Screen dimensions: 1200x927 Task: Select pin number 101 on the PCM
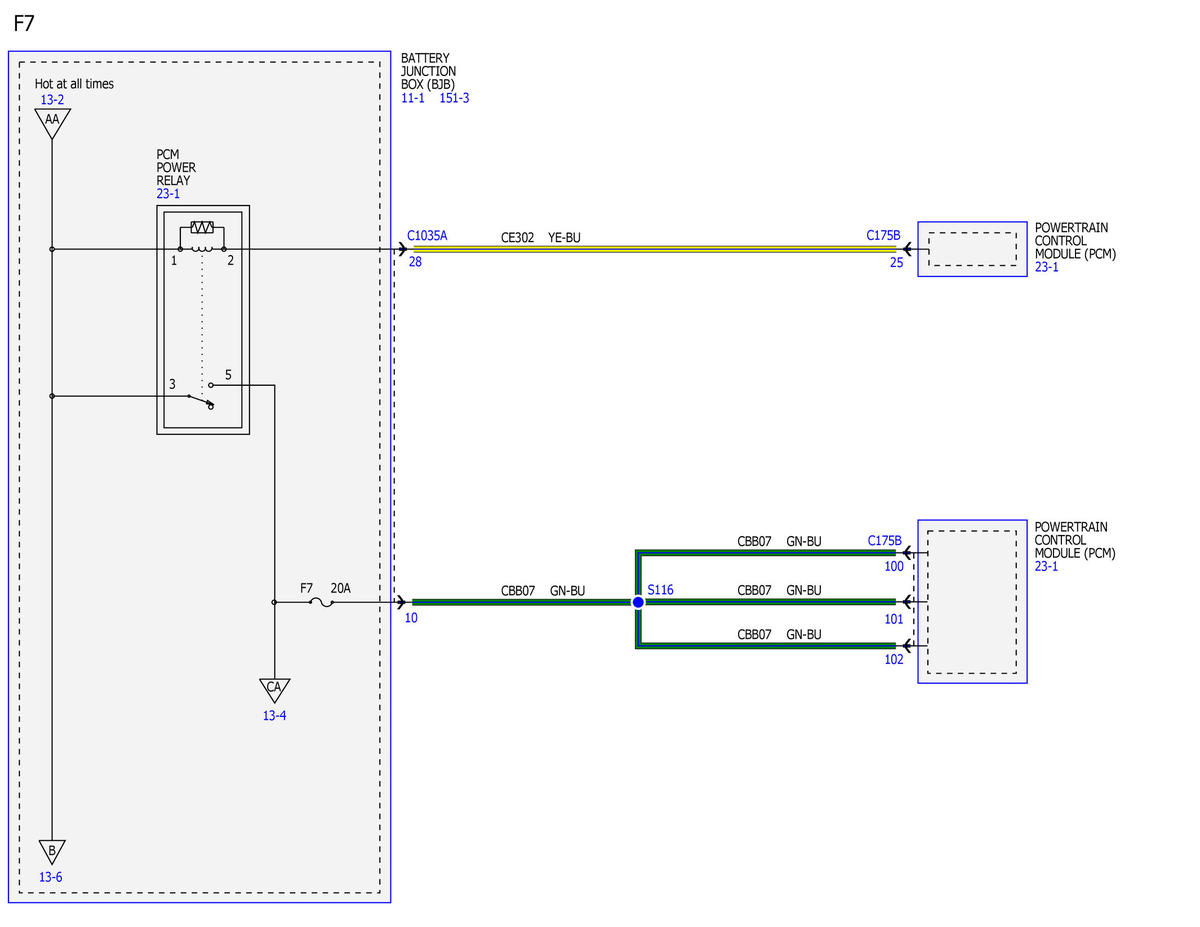coord(894,618)
